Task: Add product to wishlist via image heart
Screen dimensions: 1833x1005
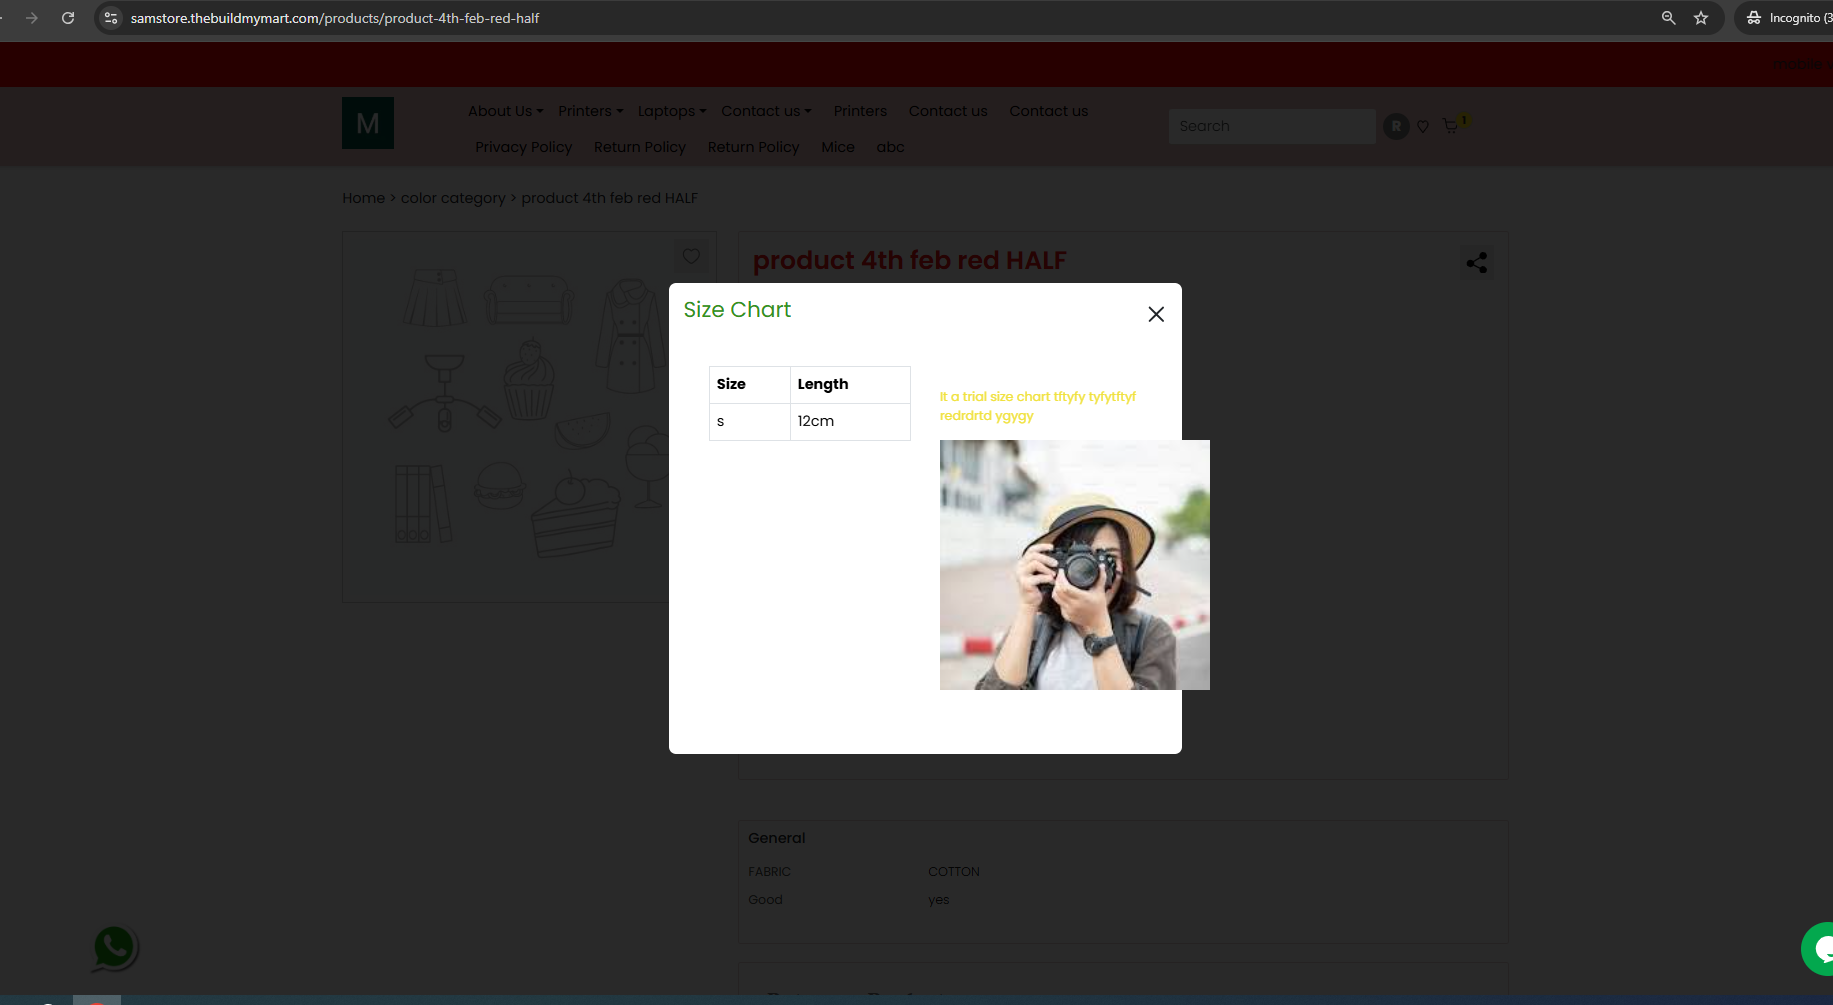Action: click(691, 256)
